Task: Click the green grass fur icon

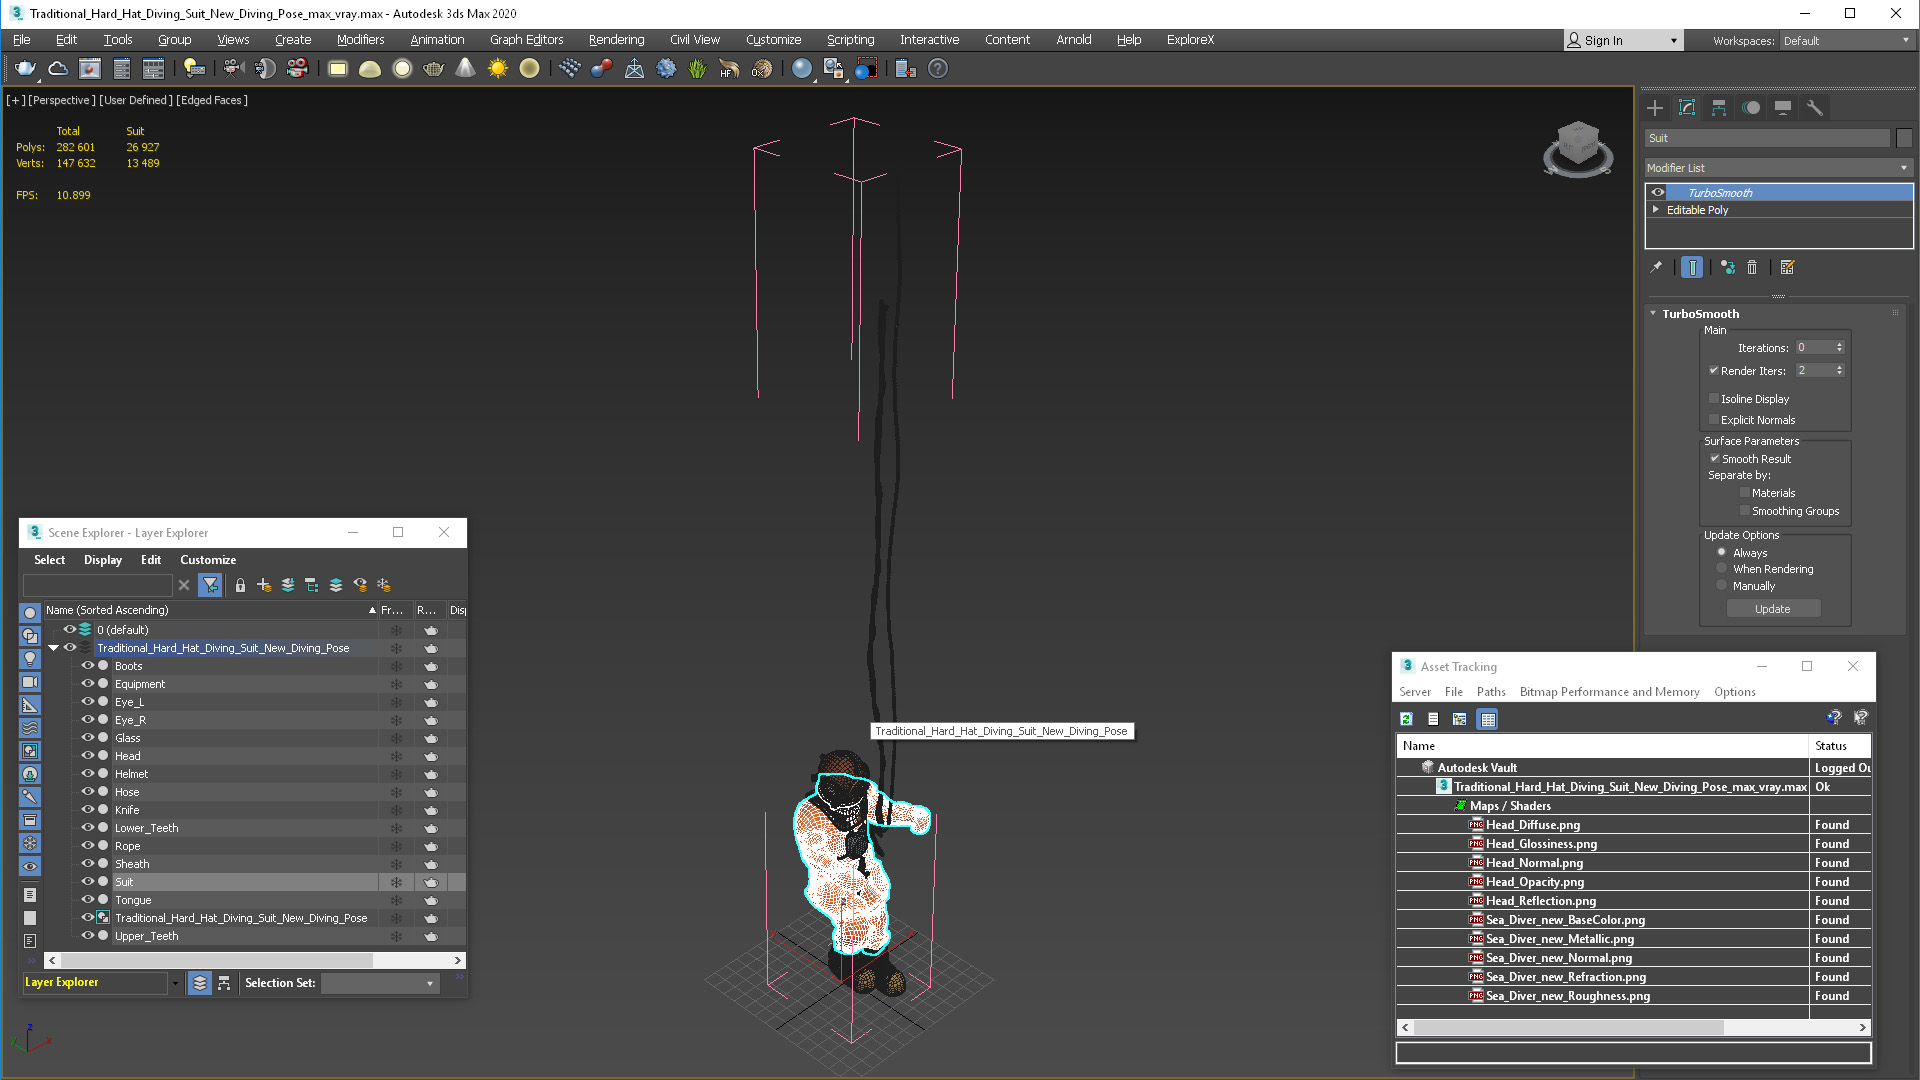Action: click(x=697, y=68)
